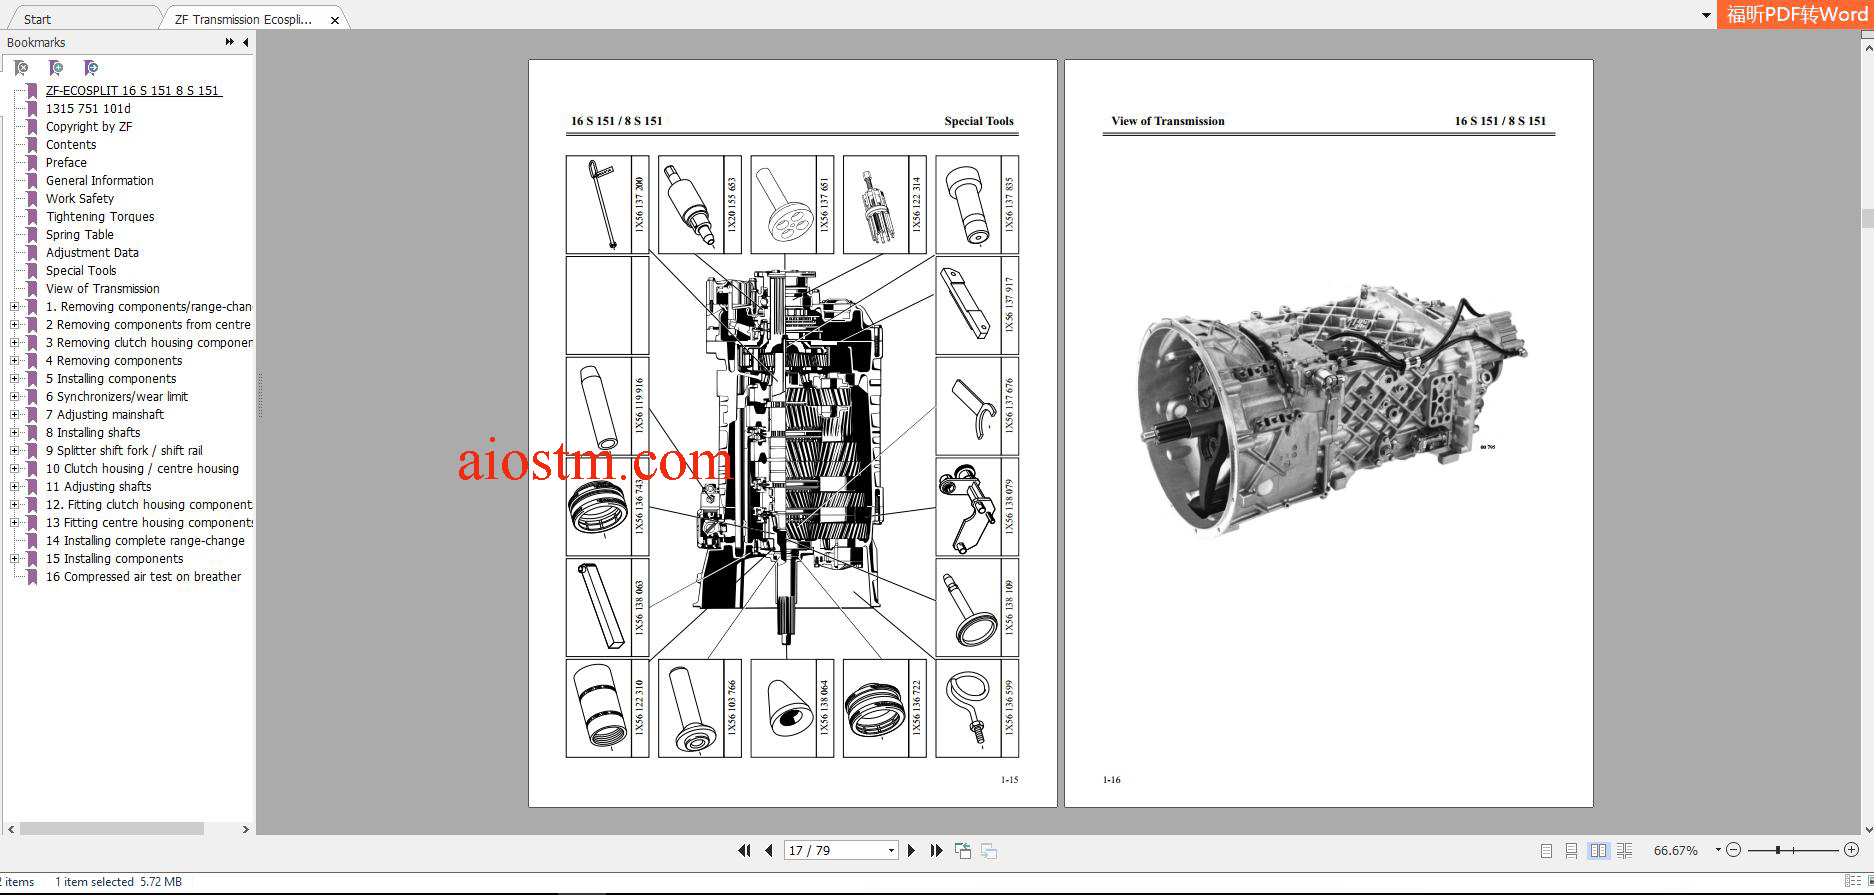Select bookmark 9 Splitter shift fork / shift rail
The width and height of the screenshot is (1874, 895).
(x=124, y=451)
